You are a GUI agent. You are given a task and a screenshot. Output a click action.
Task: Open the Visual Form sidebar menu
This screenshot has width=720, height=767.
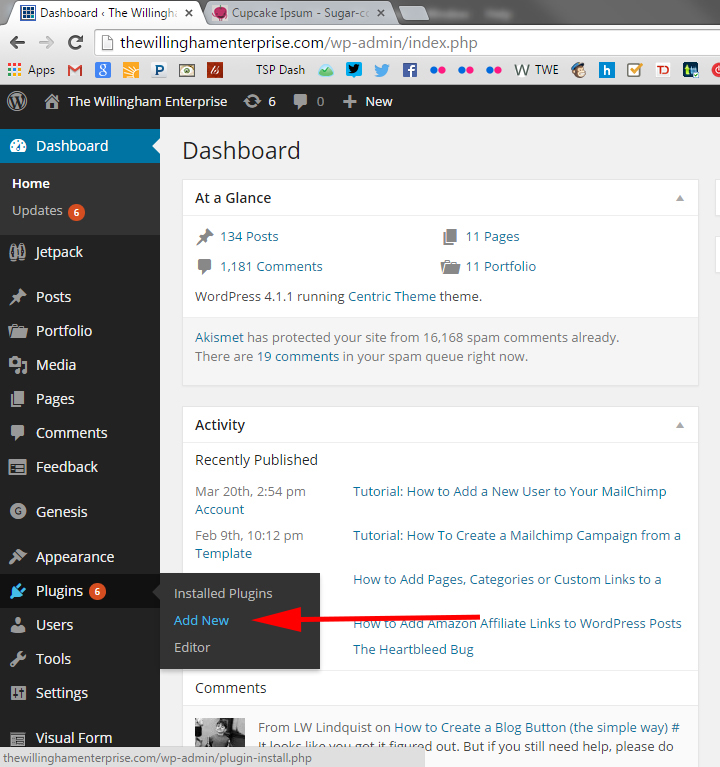(80, 738)
